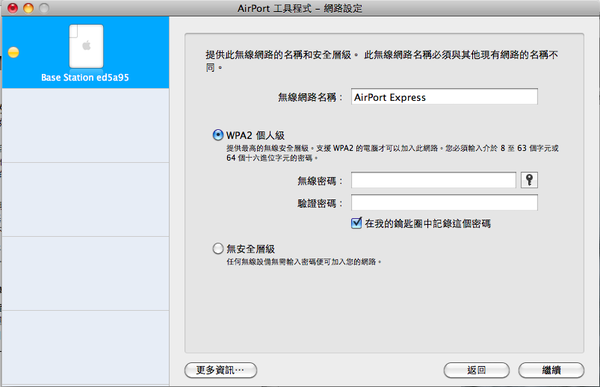Click the second empty sidebar row
Screen dimensions: 600x387
[x=85, y=199]
